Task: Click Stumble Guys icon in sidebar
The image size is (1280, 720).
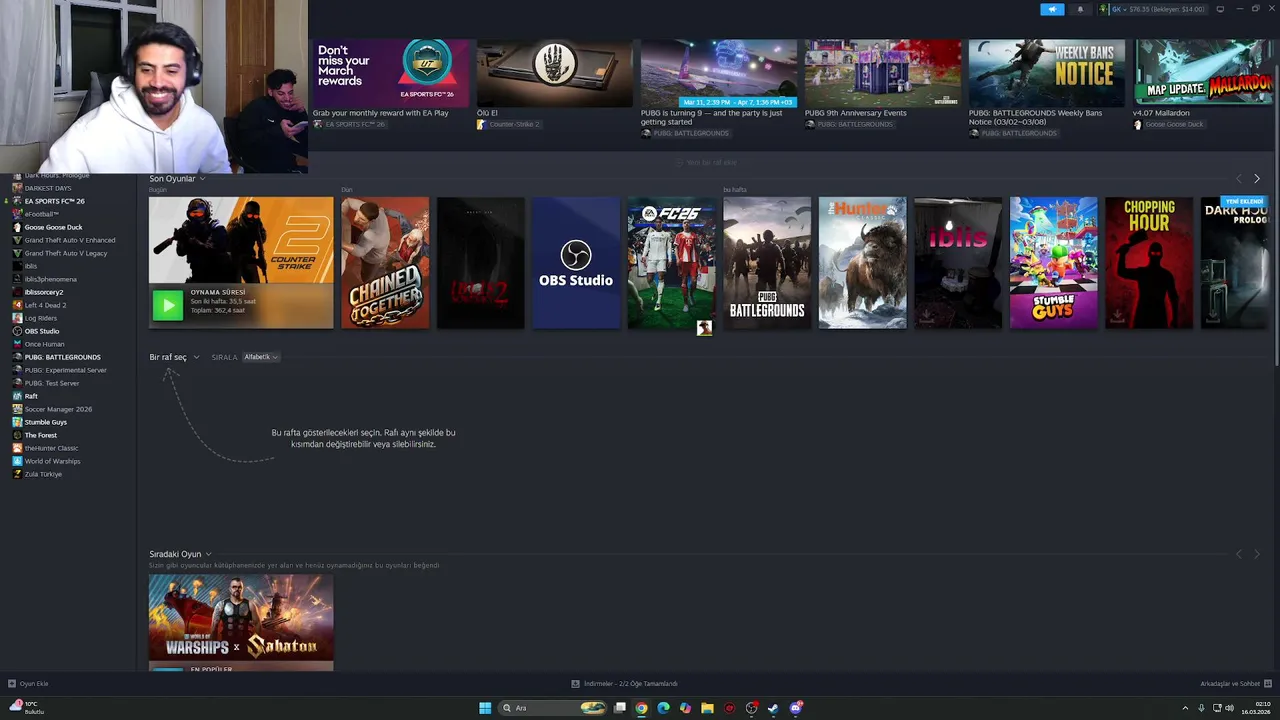Action: 17,422
